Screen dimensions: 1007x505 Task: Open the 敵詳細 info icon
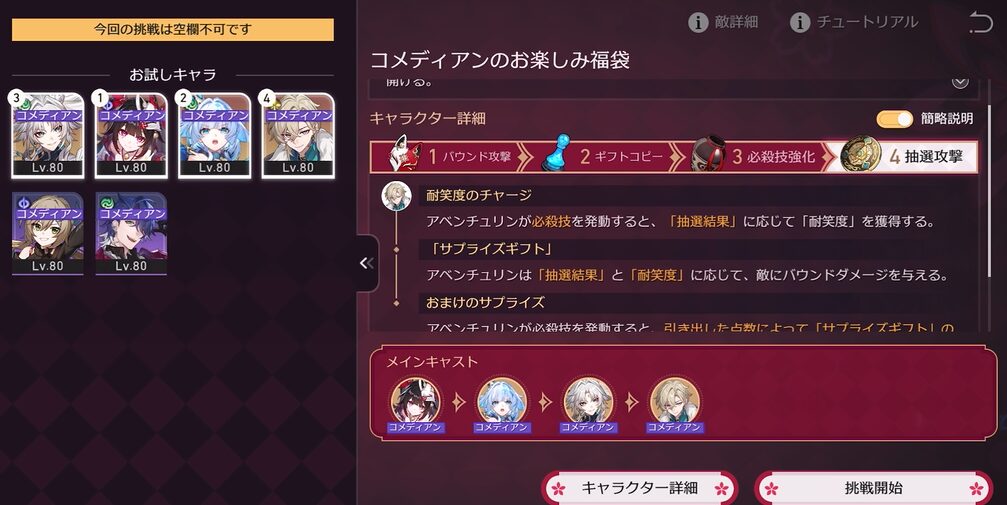point(698,22)
